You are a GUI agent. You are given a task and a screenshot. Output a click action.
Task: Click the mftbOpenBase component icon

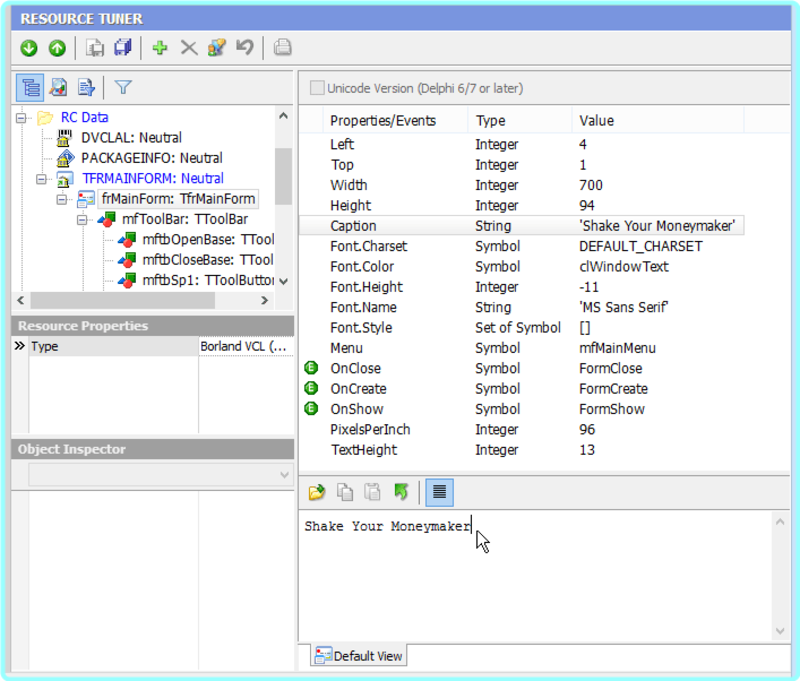click(127, 240)
